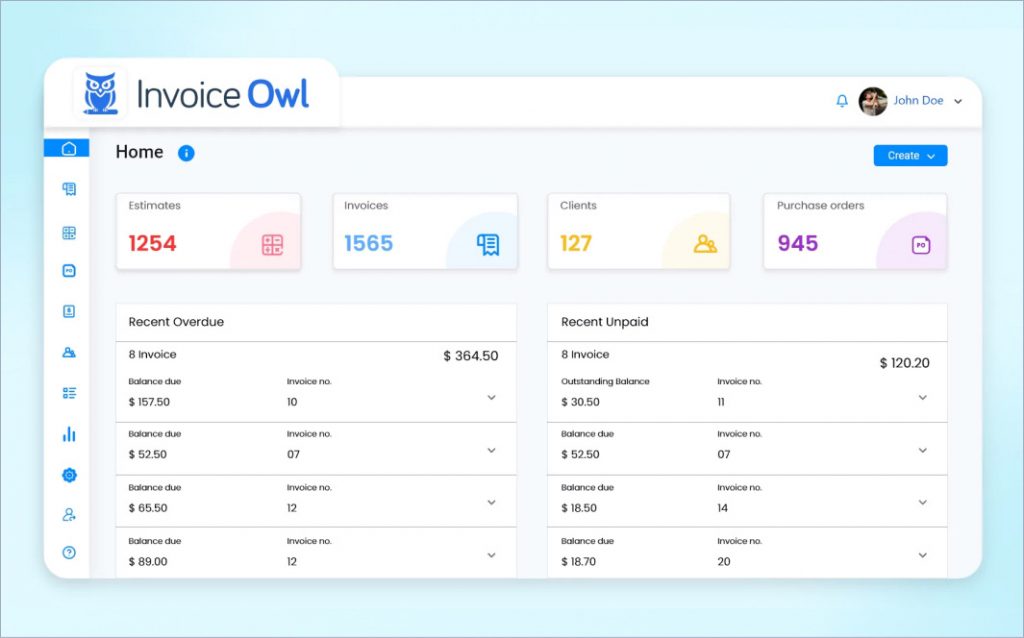This screenshot has height=638, width=1024.
Task: Open Clients from the sidebar people icon
Action: click(x=69, y=352)
